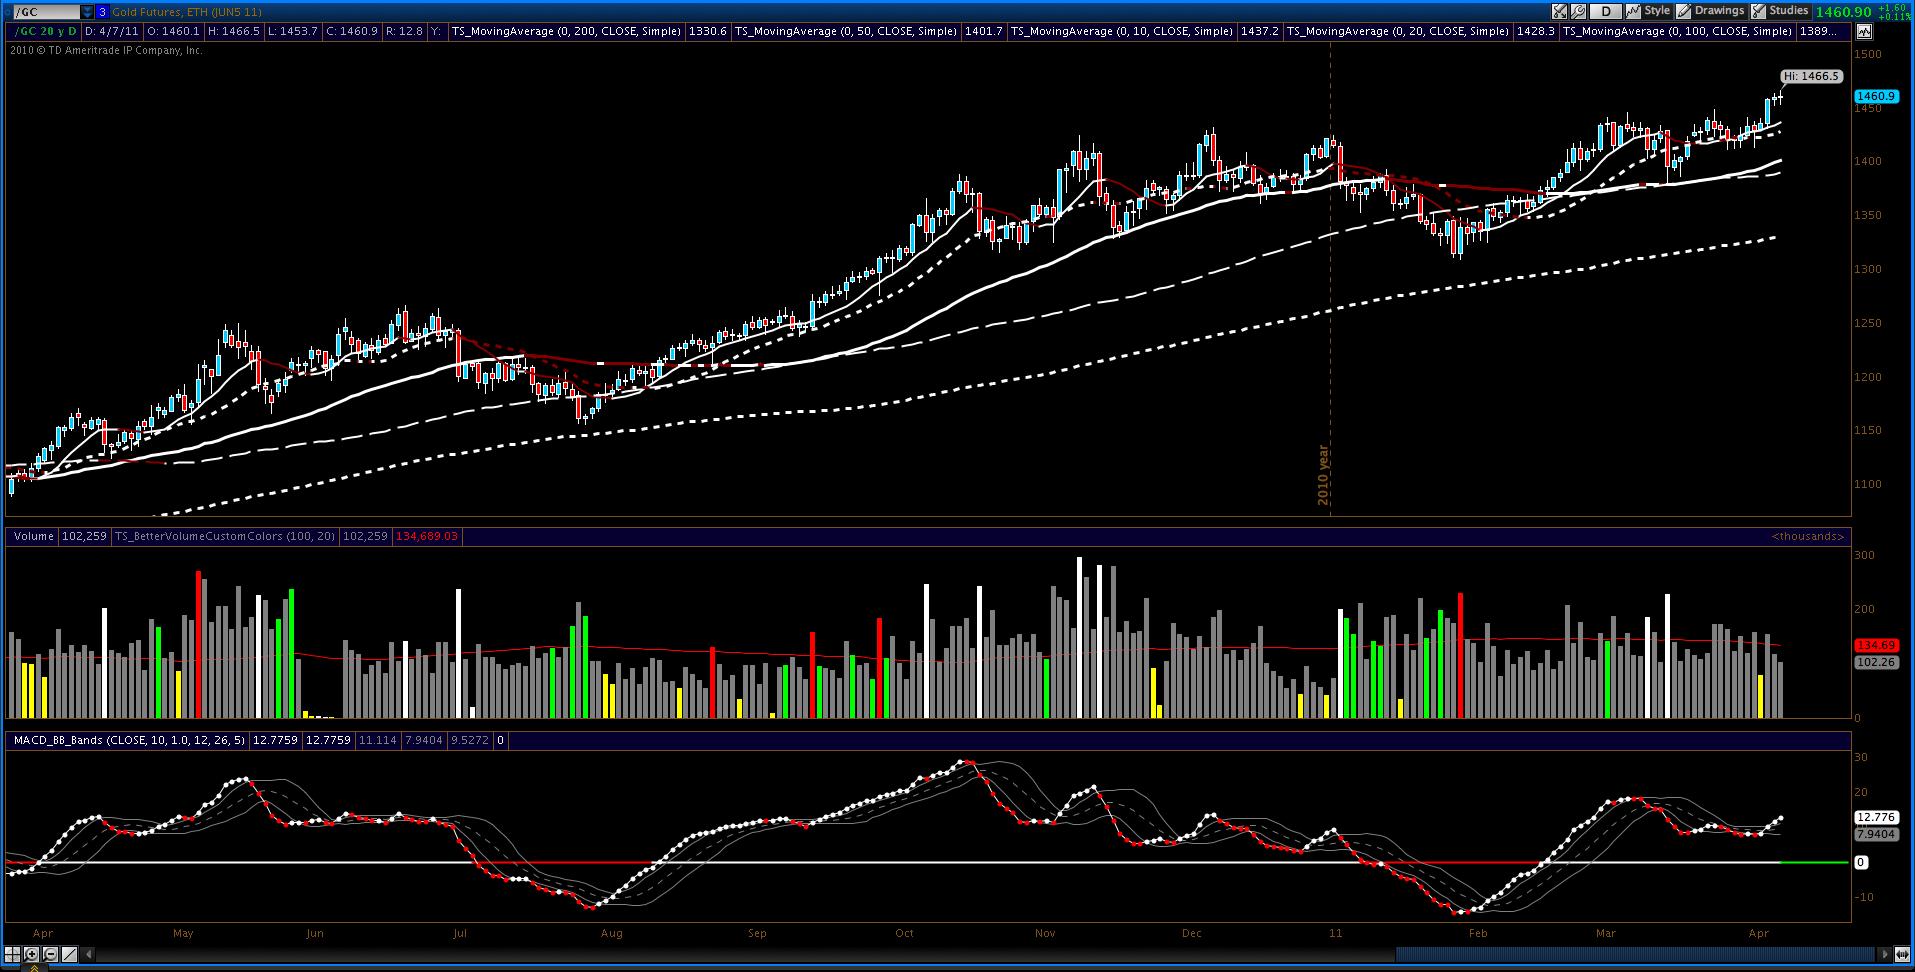Click the 7.9404 MACD axis marker
This screenshot has width=1915, height=972.
tap(1875, 834)
